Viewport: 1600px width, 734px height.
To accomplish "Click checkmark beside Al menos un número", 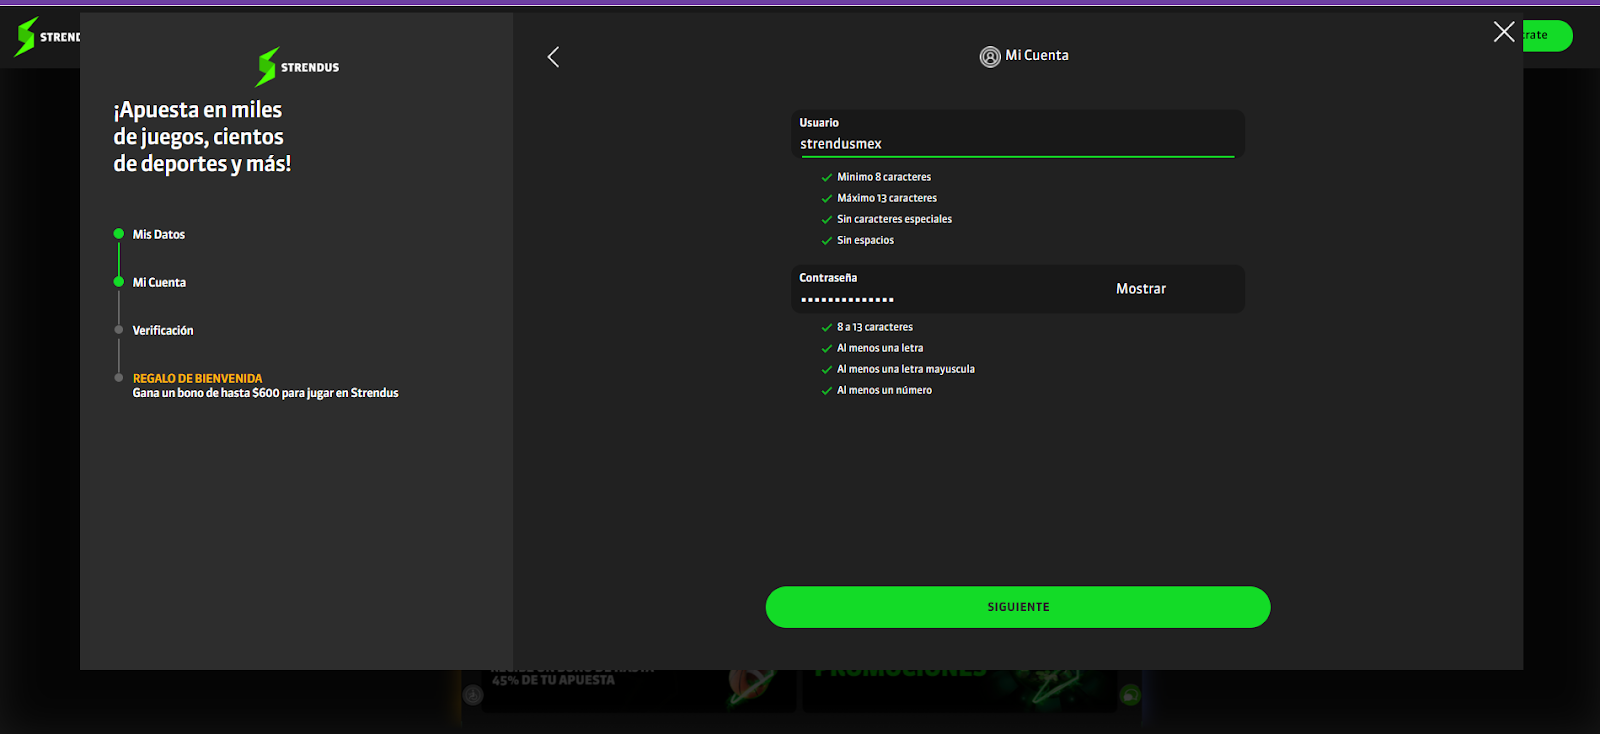I will click(x=827, y=391).
